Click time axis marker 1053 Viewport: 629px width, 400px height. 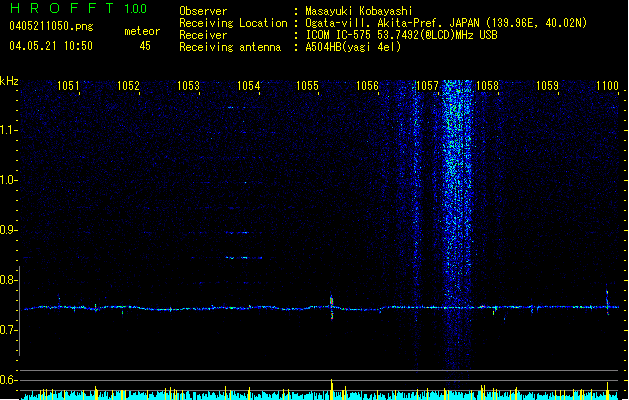188,86
